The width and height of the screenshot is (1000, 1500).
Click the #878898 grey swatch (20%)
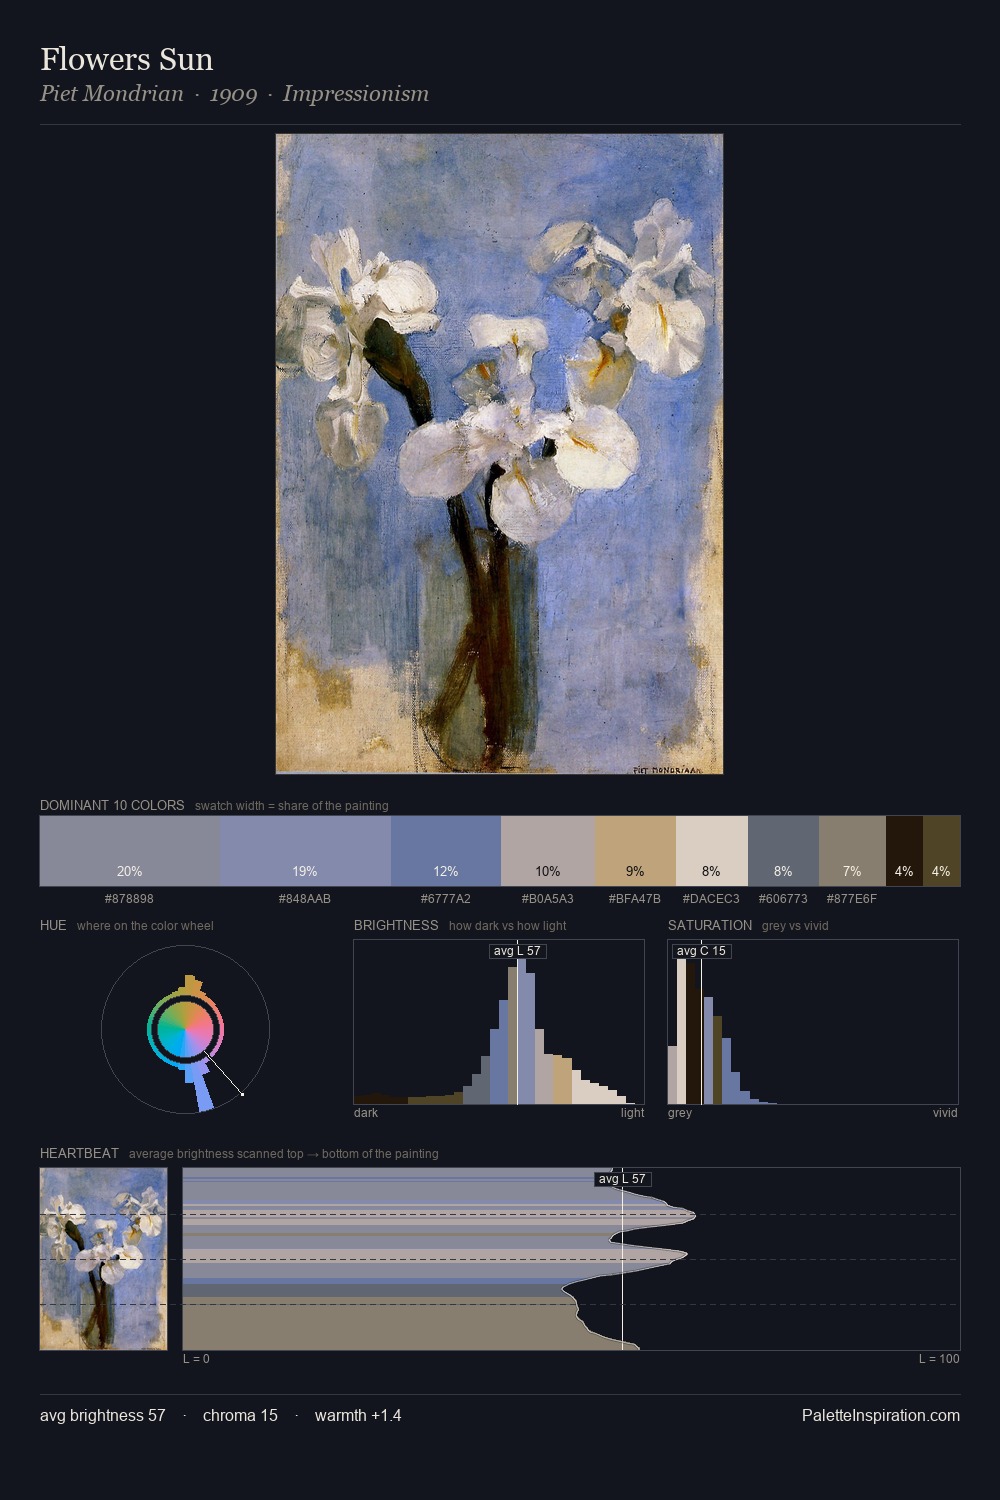coord(129,851)
